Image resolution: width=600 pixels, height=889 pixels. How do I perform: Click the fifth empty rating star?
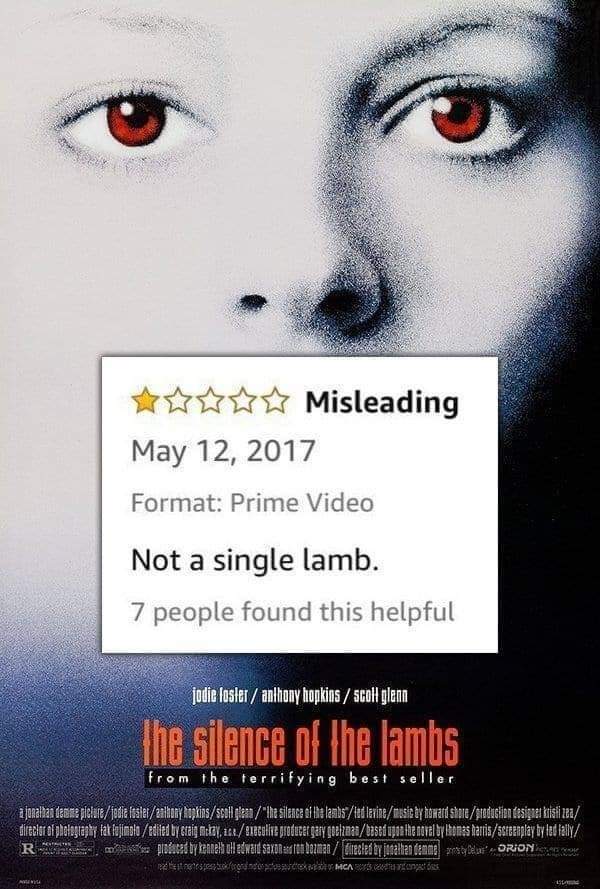[x=276, y=400]
